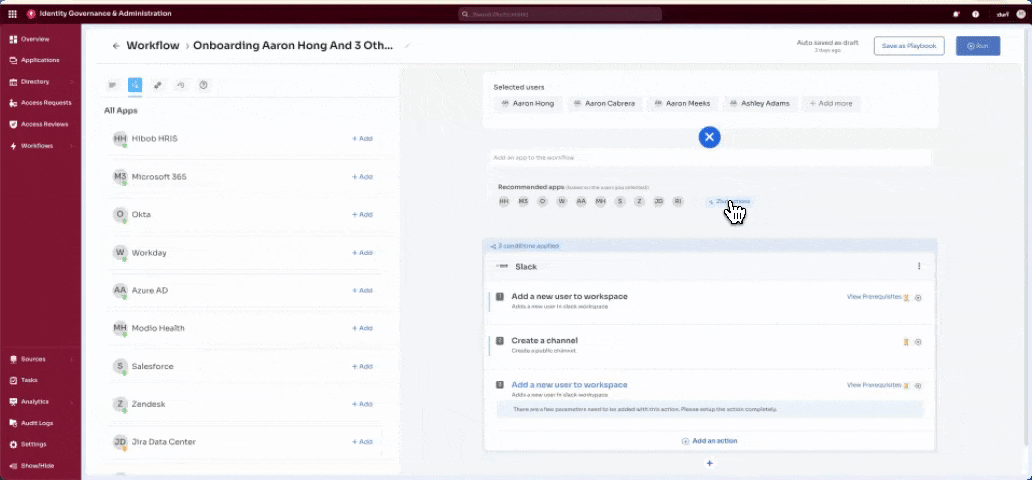Screen dimensions: 1032x480
Task: Go back using the workflow back arrow
Action: coord(116,46)
